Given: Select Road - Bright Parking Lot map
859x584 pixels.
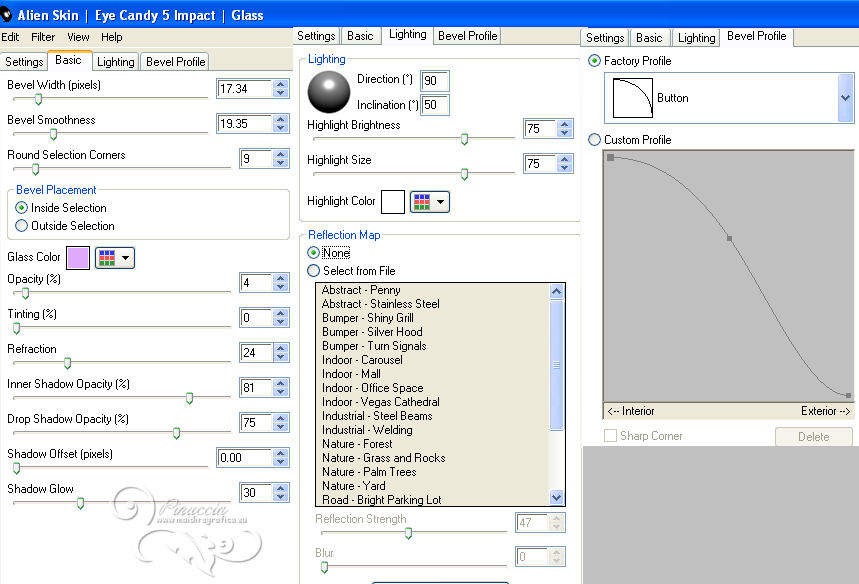Looking at the screenshot, I should [x=382, y=500].
